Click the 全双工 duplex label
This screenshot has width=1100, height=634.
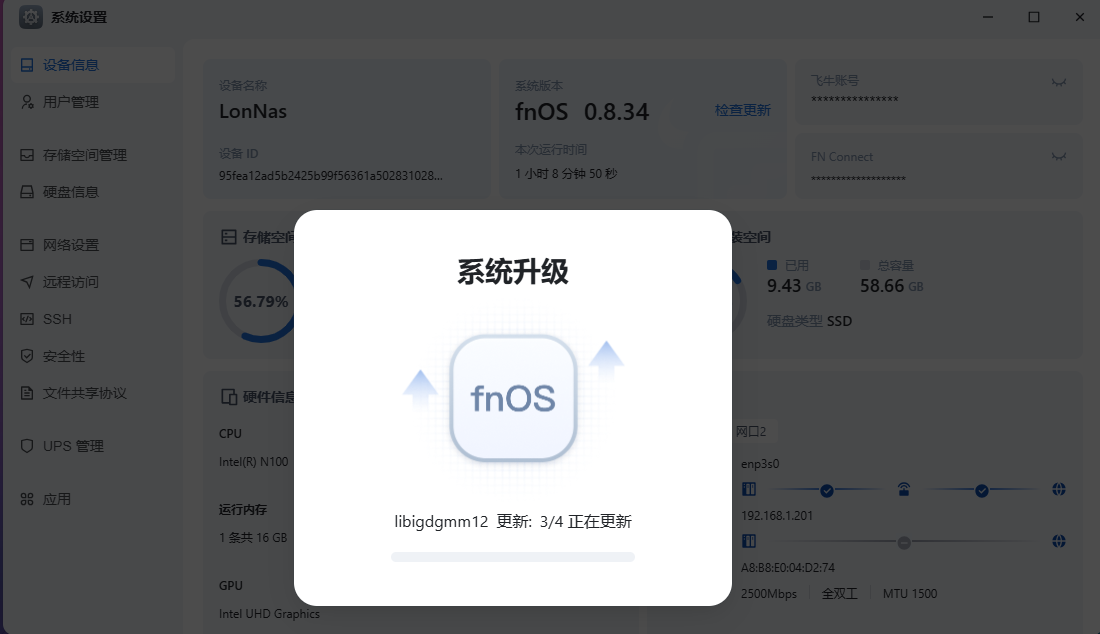tap(840, 593)
